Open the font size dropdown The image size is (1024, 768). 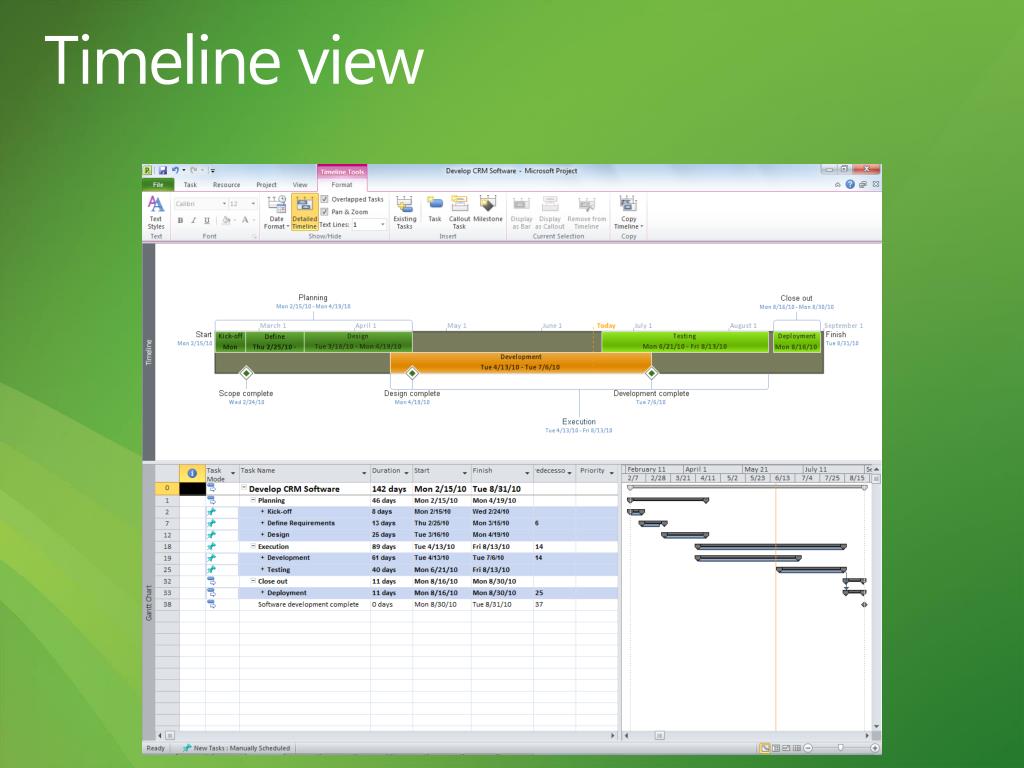tap(253, 204)
